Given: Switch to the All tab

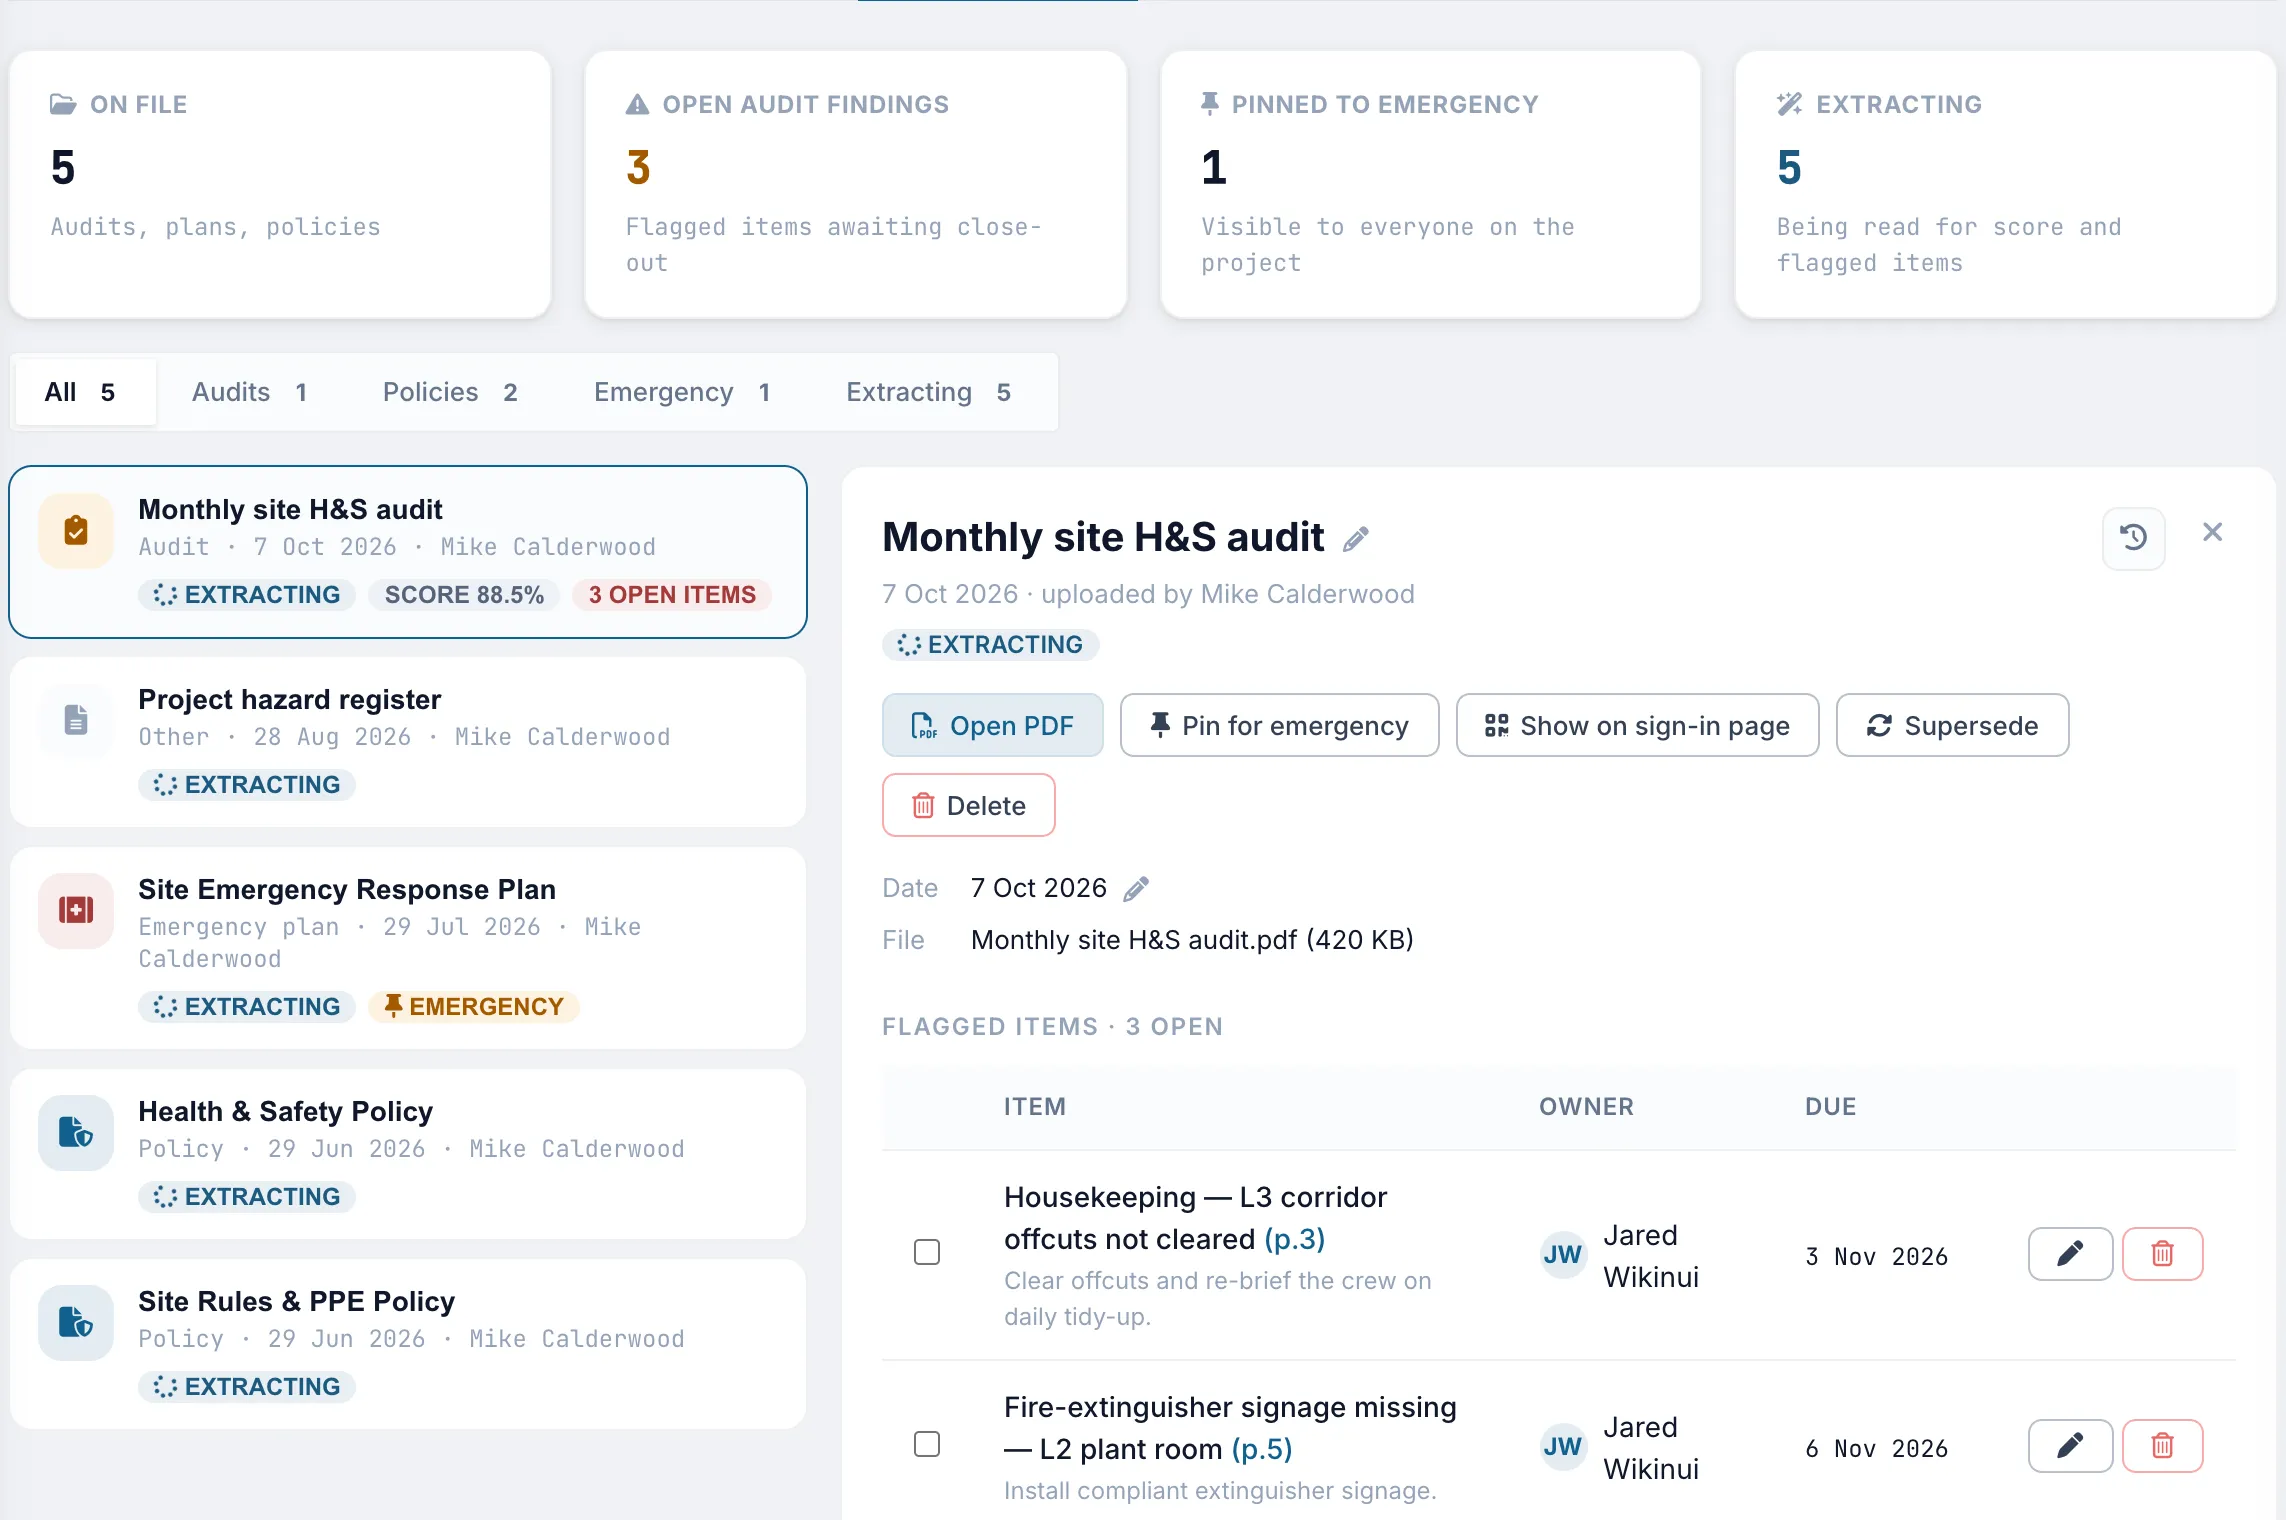Looking at the screenshot, I should point(85,392).
